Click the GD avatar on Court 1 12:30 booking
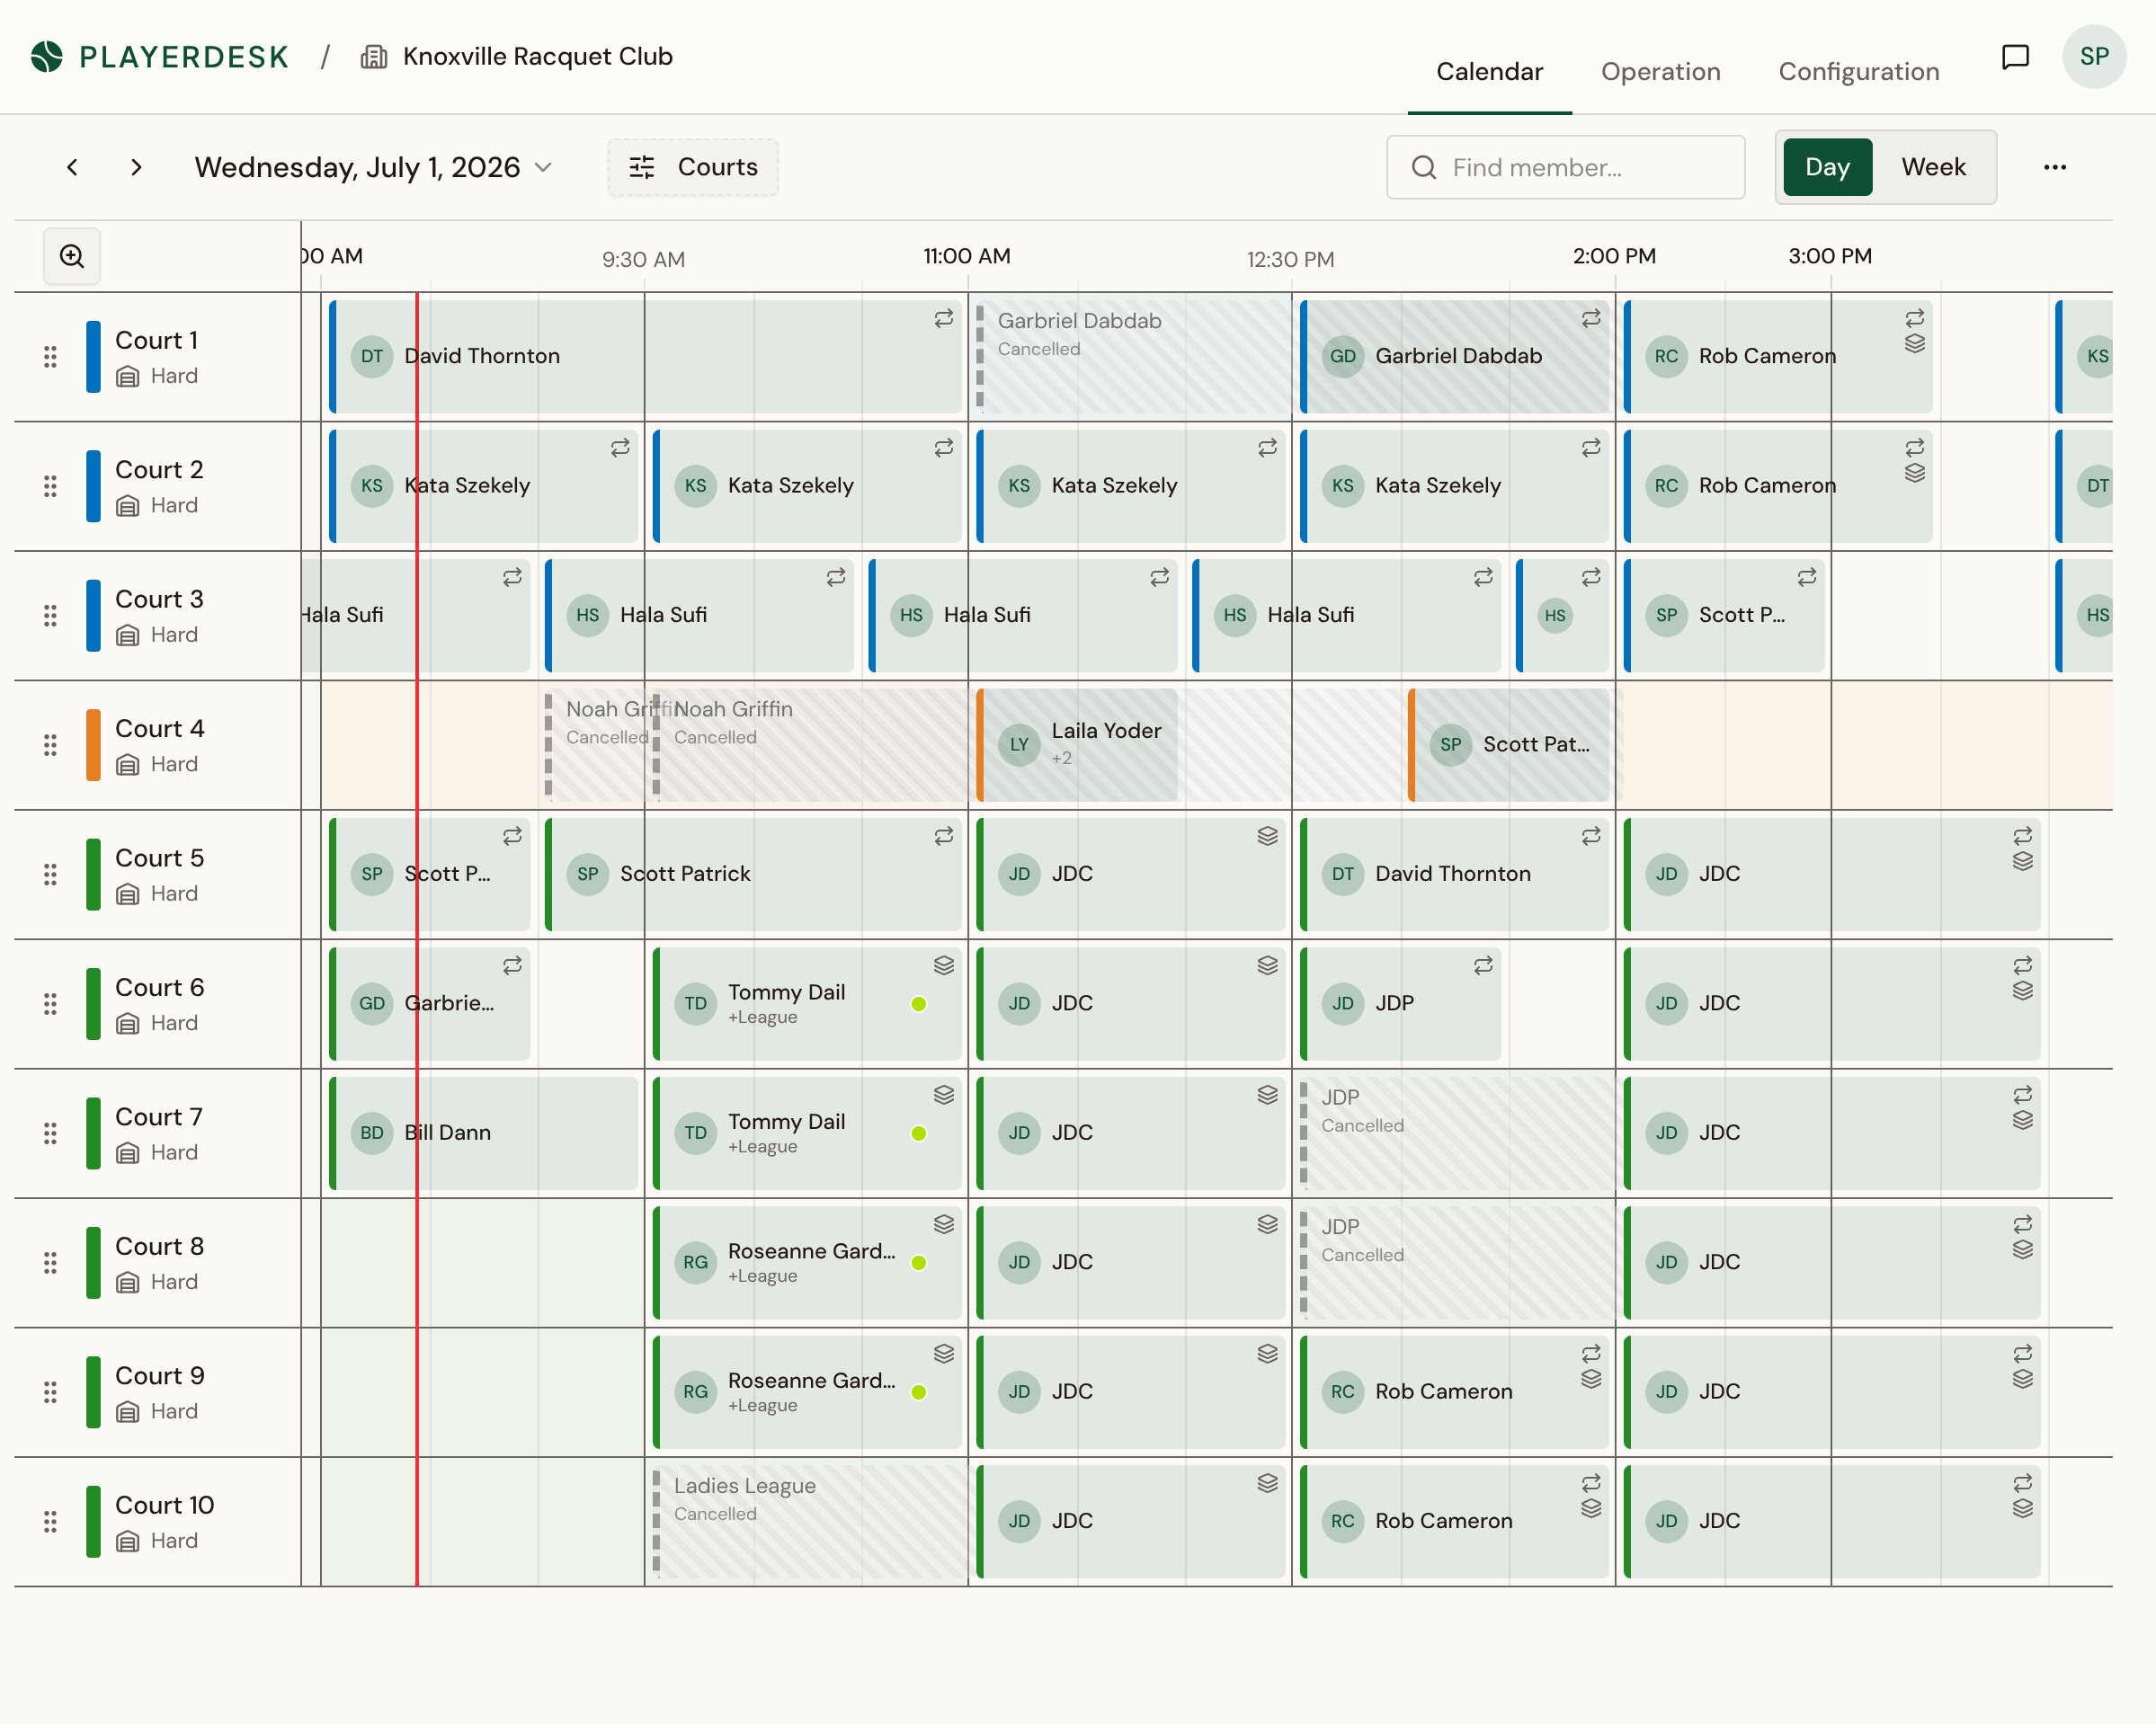2156x1724 pixels. point(1343,357)
